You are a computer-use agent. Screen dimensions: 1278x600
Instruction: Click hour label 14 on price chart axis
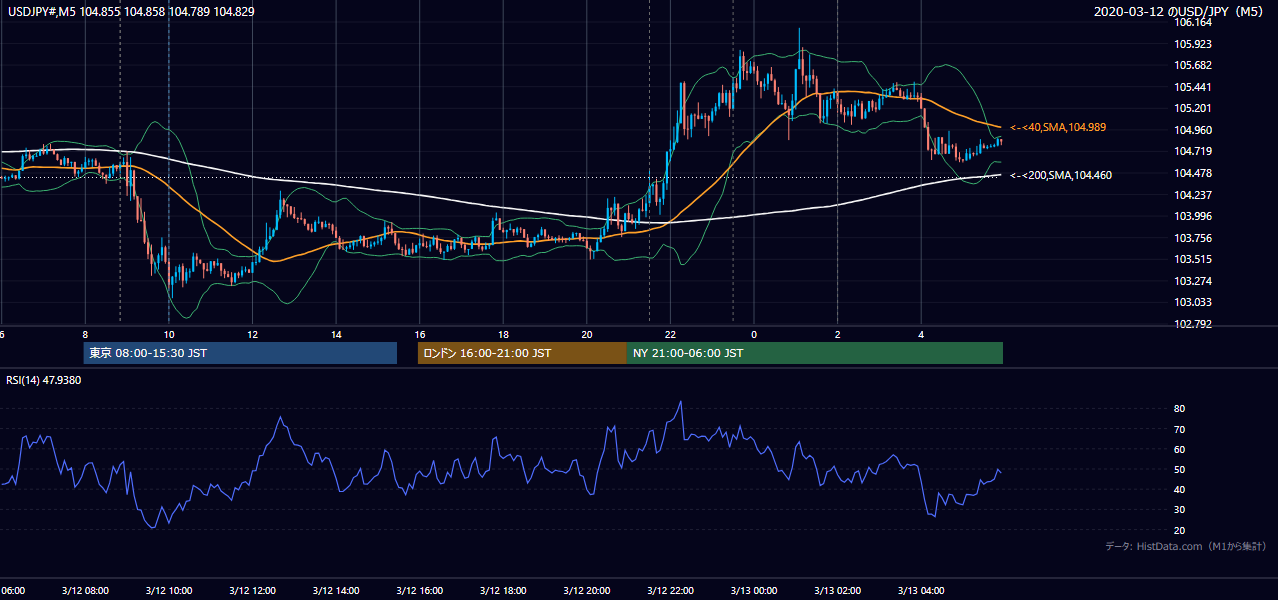coord(337,334)
